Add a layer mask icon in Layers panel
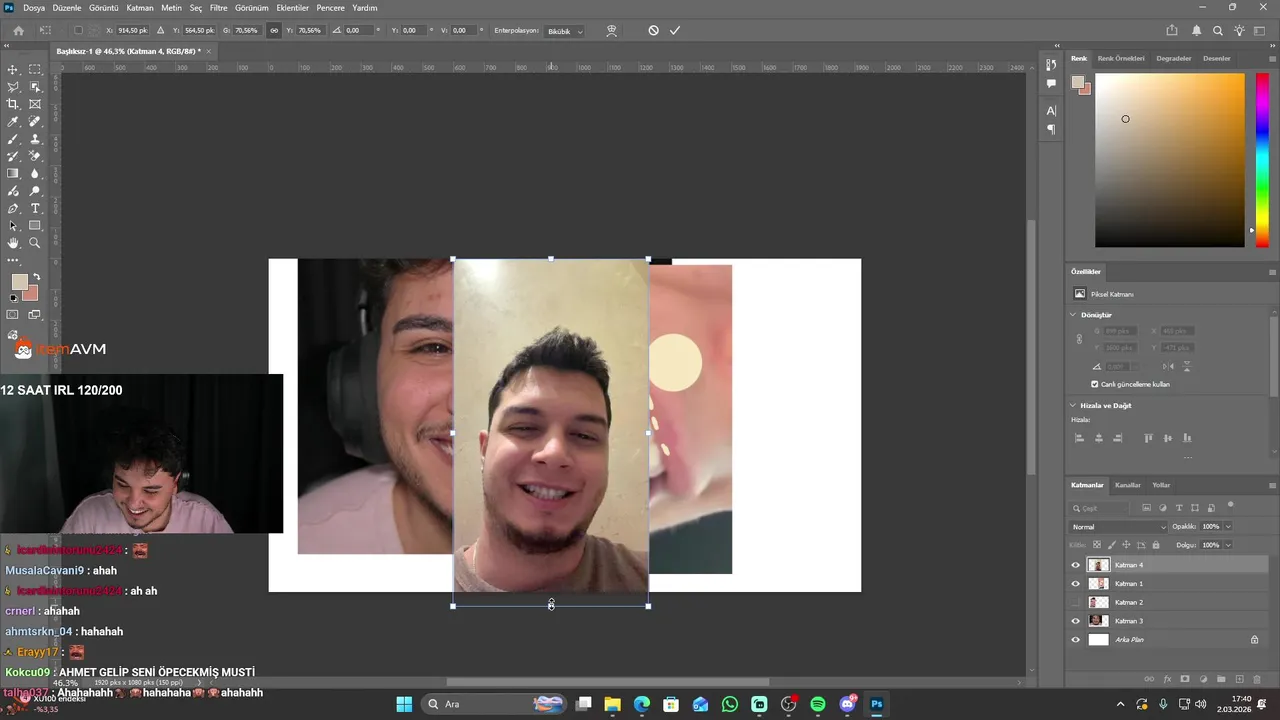Screen dimensions: 1280x720 click(x=1185, y=679)
